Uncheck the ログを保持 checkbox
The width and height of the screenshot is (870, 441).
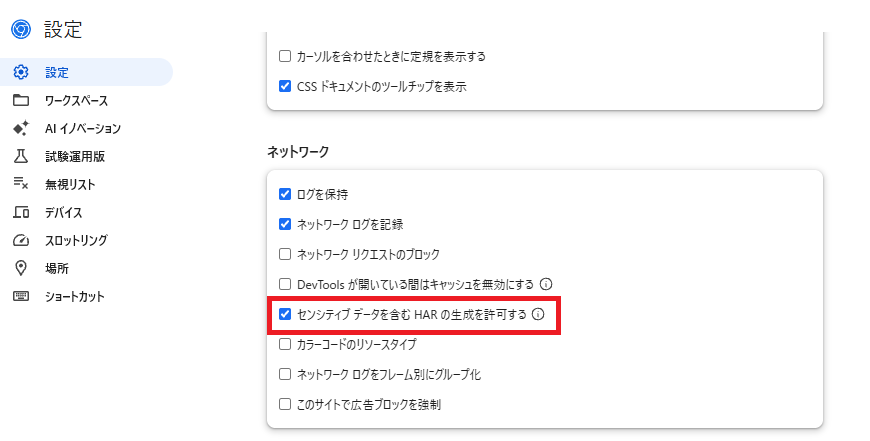[285, 194]
